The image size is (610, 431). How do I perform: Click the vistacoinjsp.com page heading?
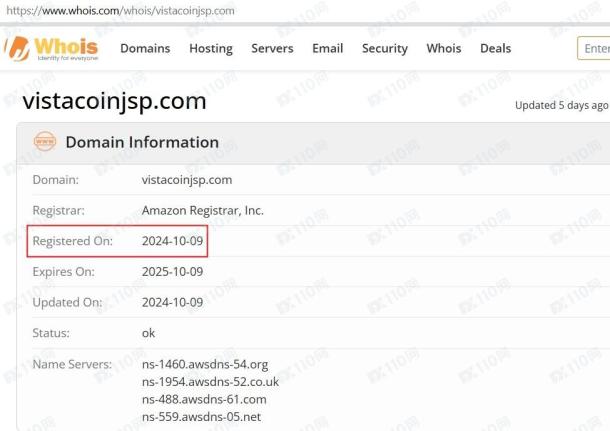point(114,101)
